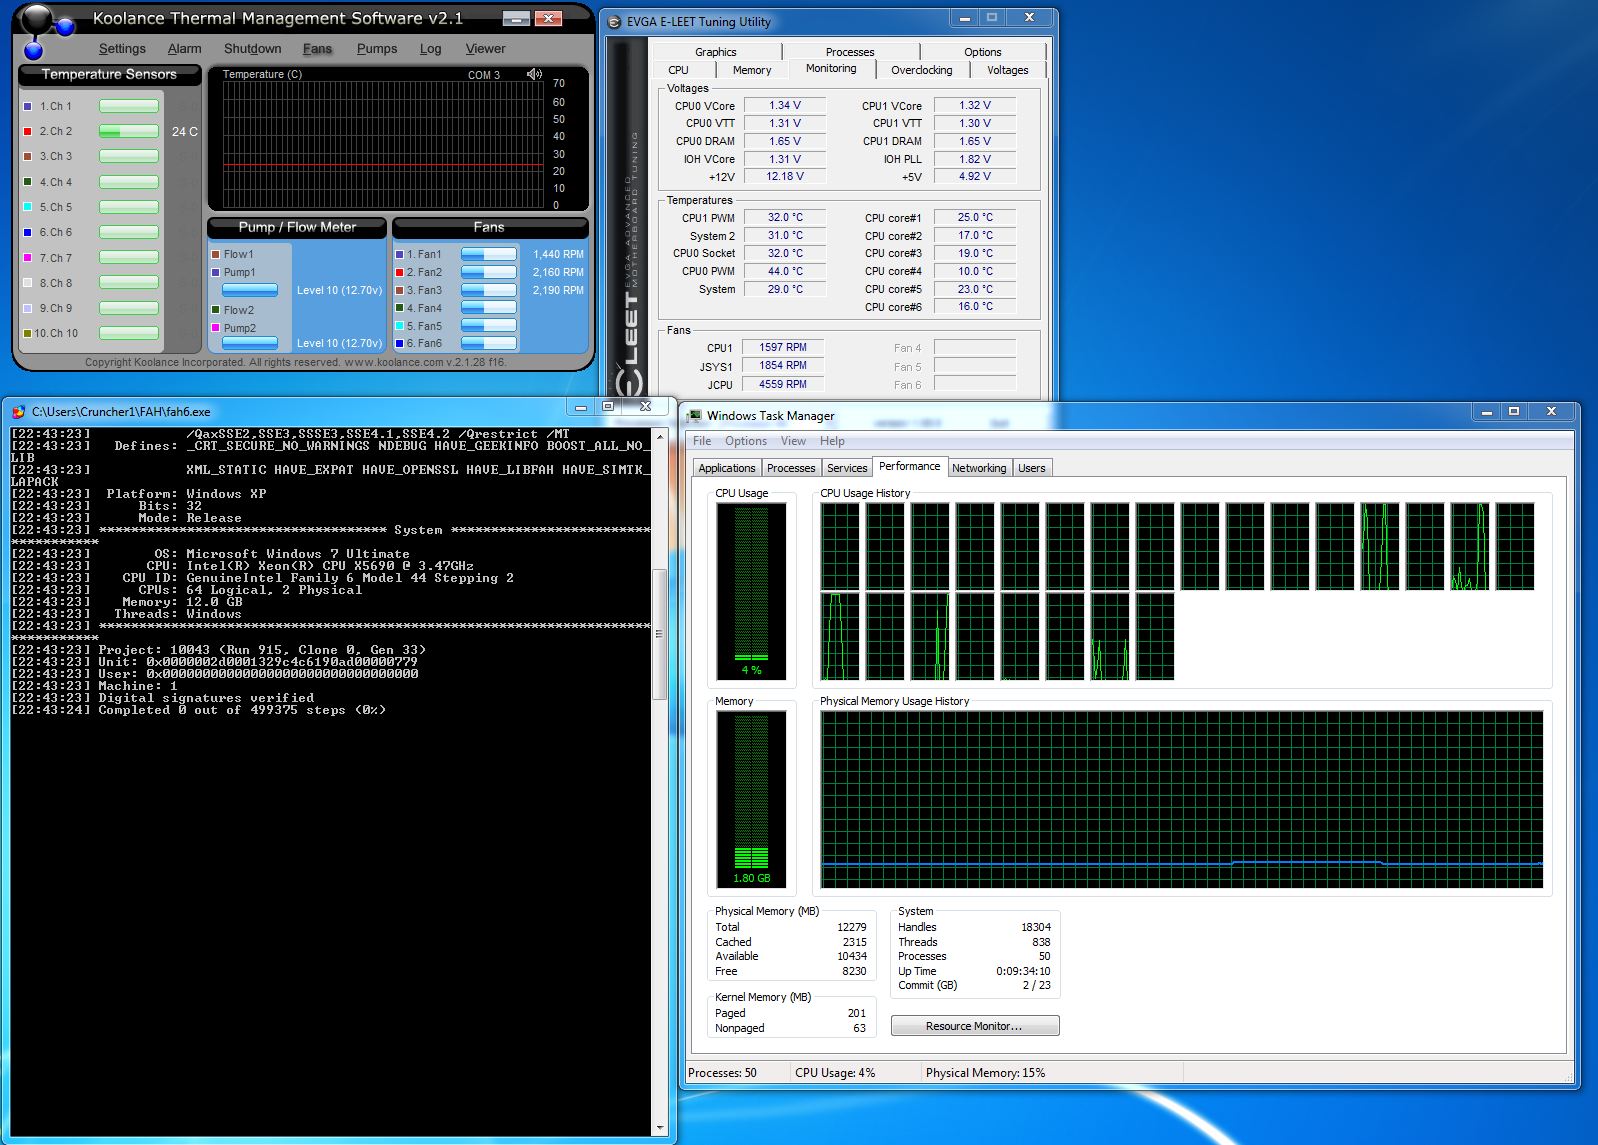Click the console scrollbar down arrow
Screen dimensions: 1598x1145
coord(659,1128)
